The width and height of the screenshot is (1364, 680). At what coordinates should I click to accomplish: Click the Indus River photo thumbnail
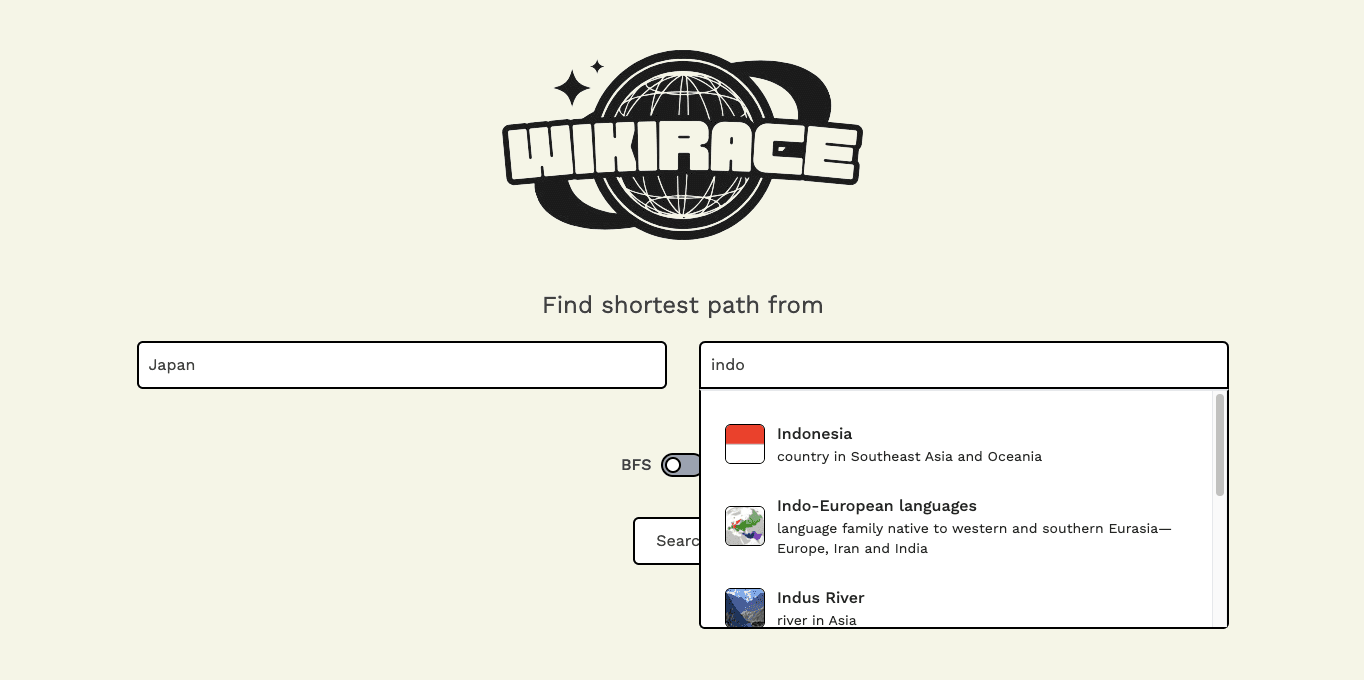[745, 608]
